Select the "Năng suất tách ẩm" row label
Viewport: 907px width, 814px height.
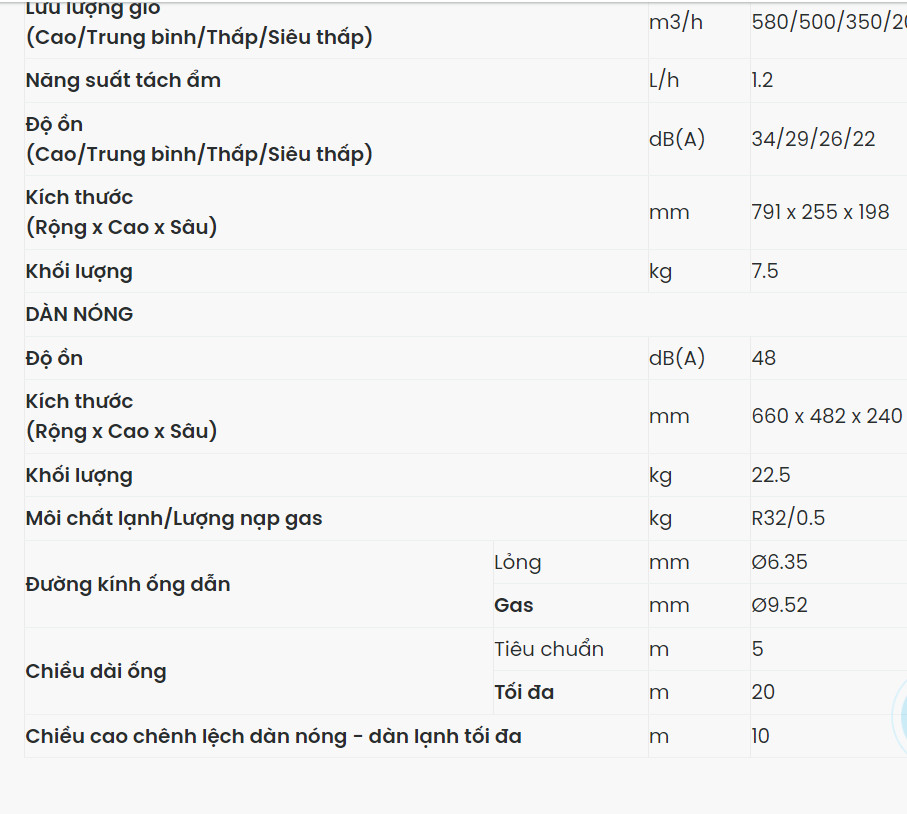(x=123, y=80)
